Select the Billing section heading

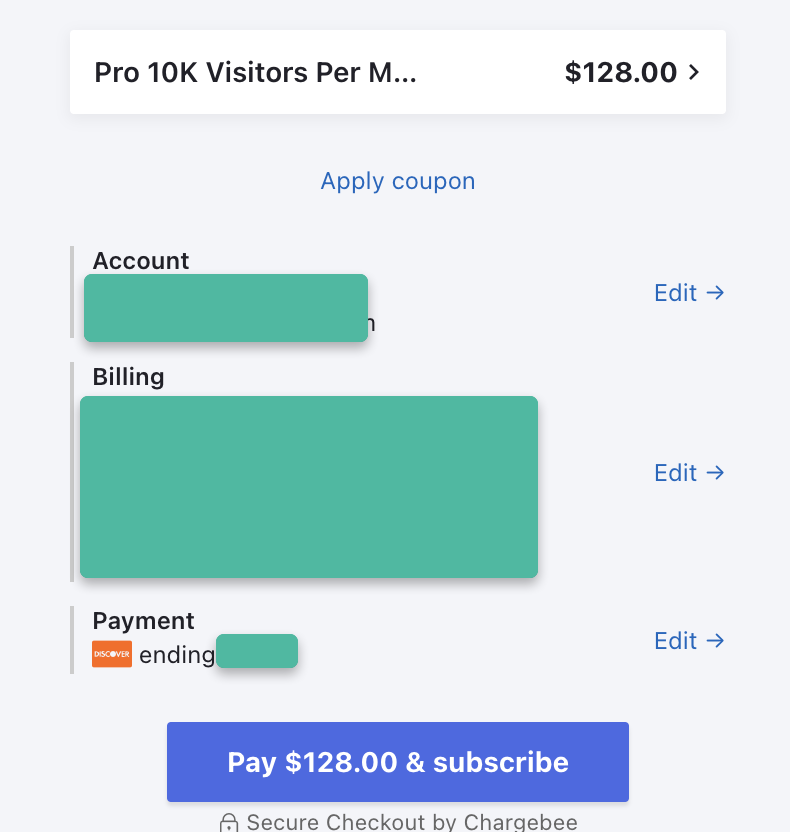[128, 377]
